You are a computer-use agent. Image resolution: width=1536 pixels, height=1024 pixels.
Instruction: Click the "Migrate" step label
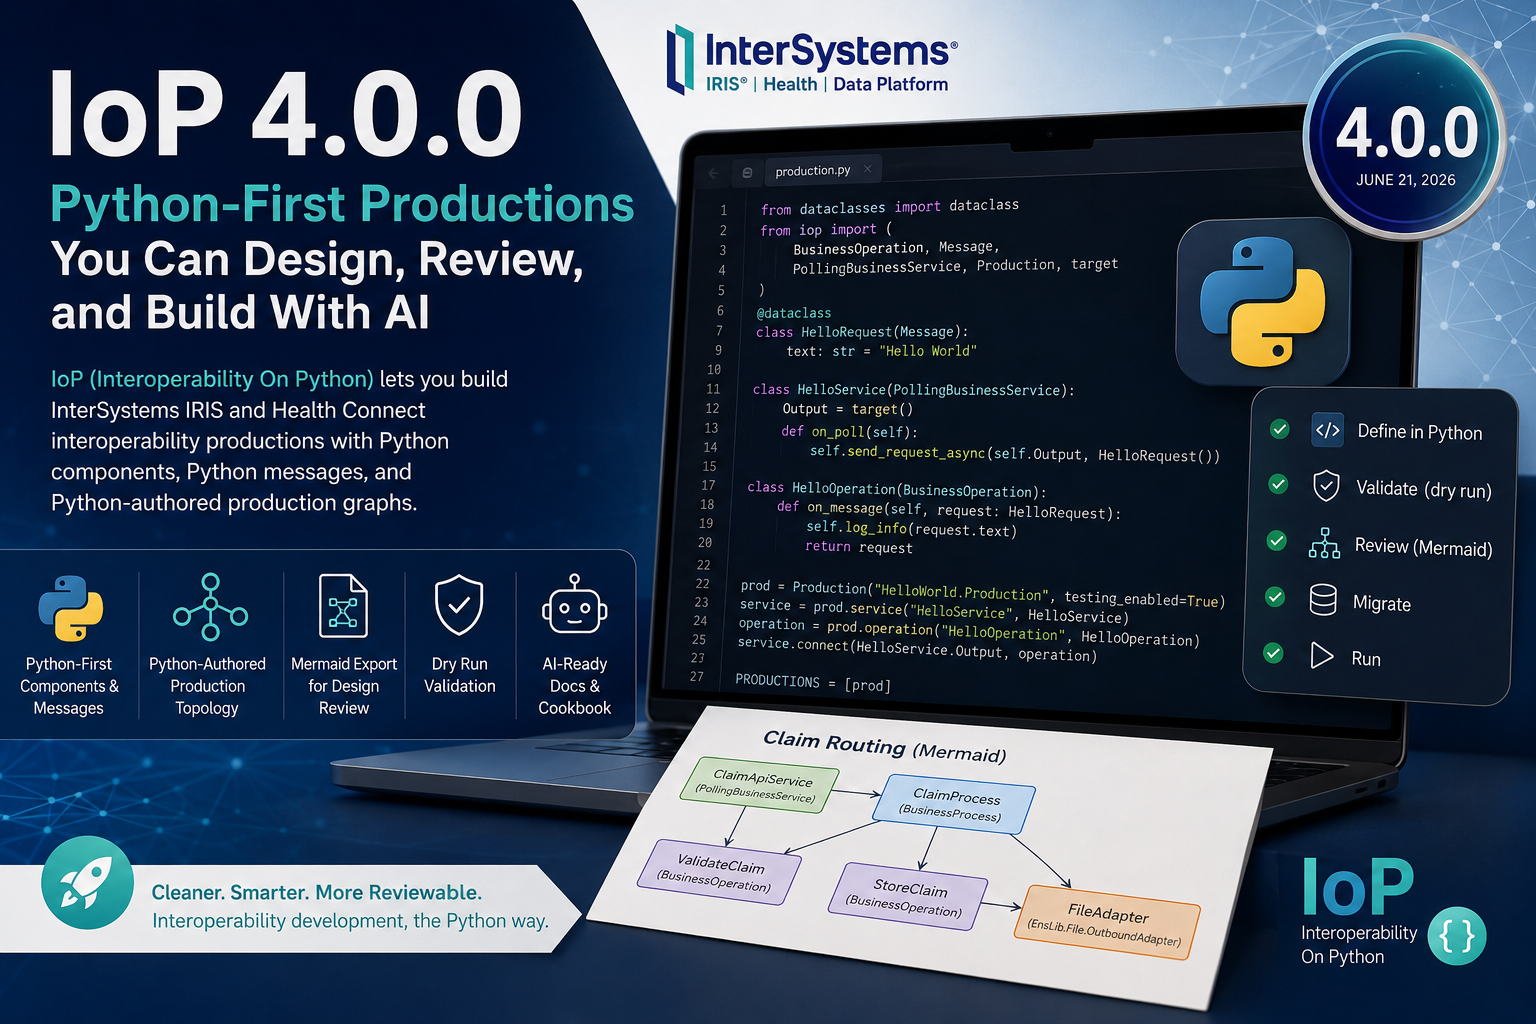(x=1382, y=604)
